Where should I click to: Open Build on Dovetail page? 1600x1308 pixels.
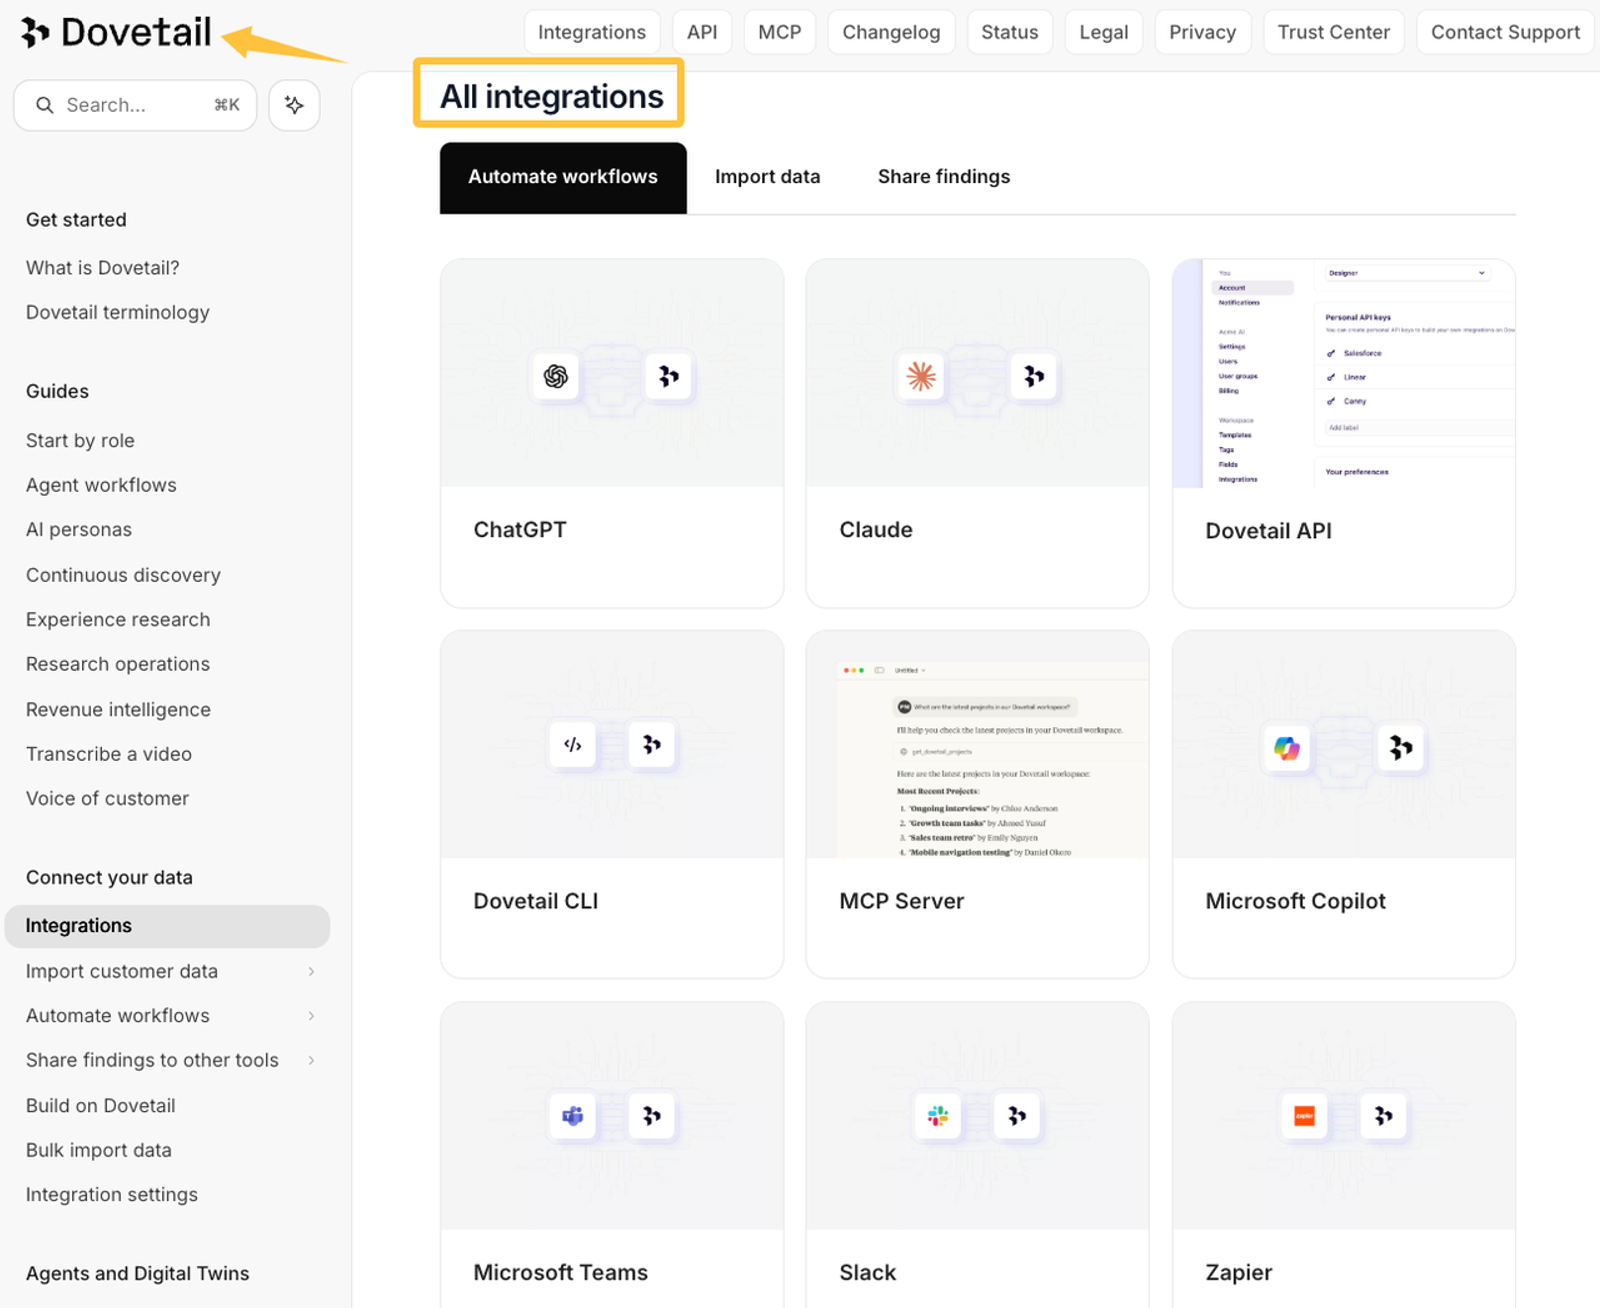[100, 1106]
